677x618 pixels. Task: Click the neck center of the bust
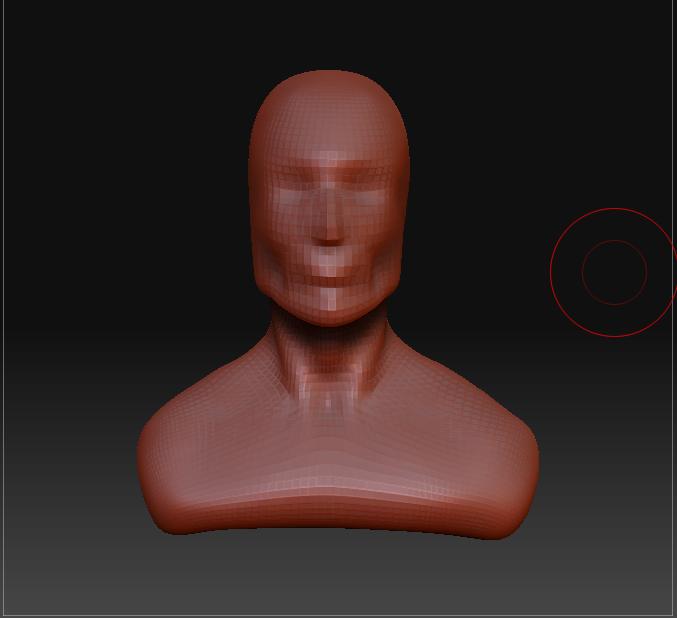pyautogui.click(x=329, y=358)
